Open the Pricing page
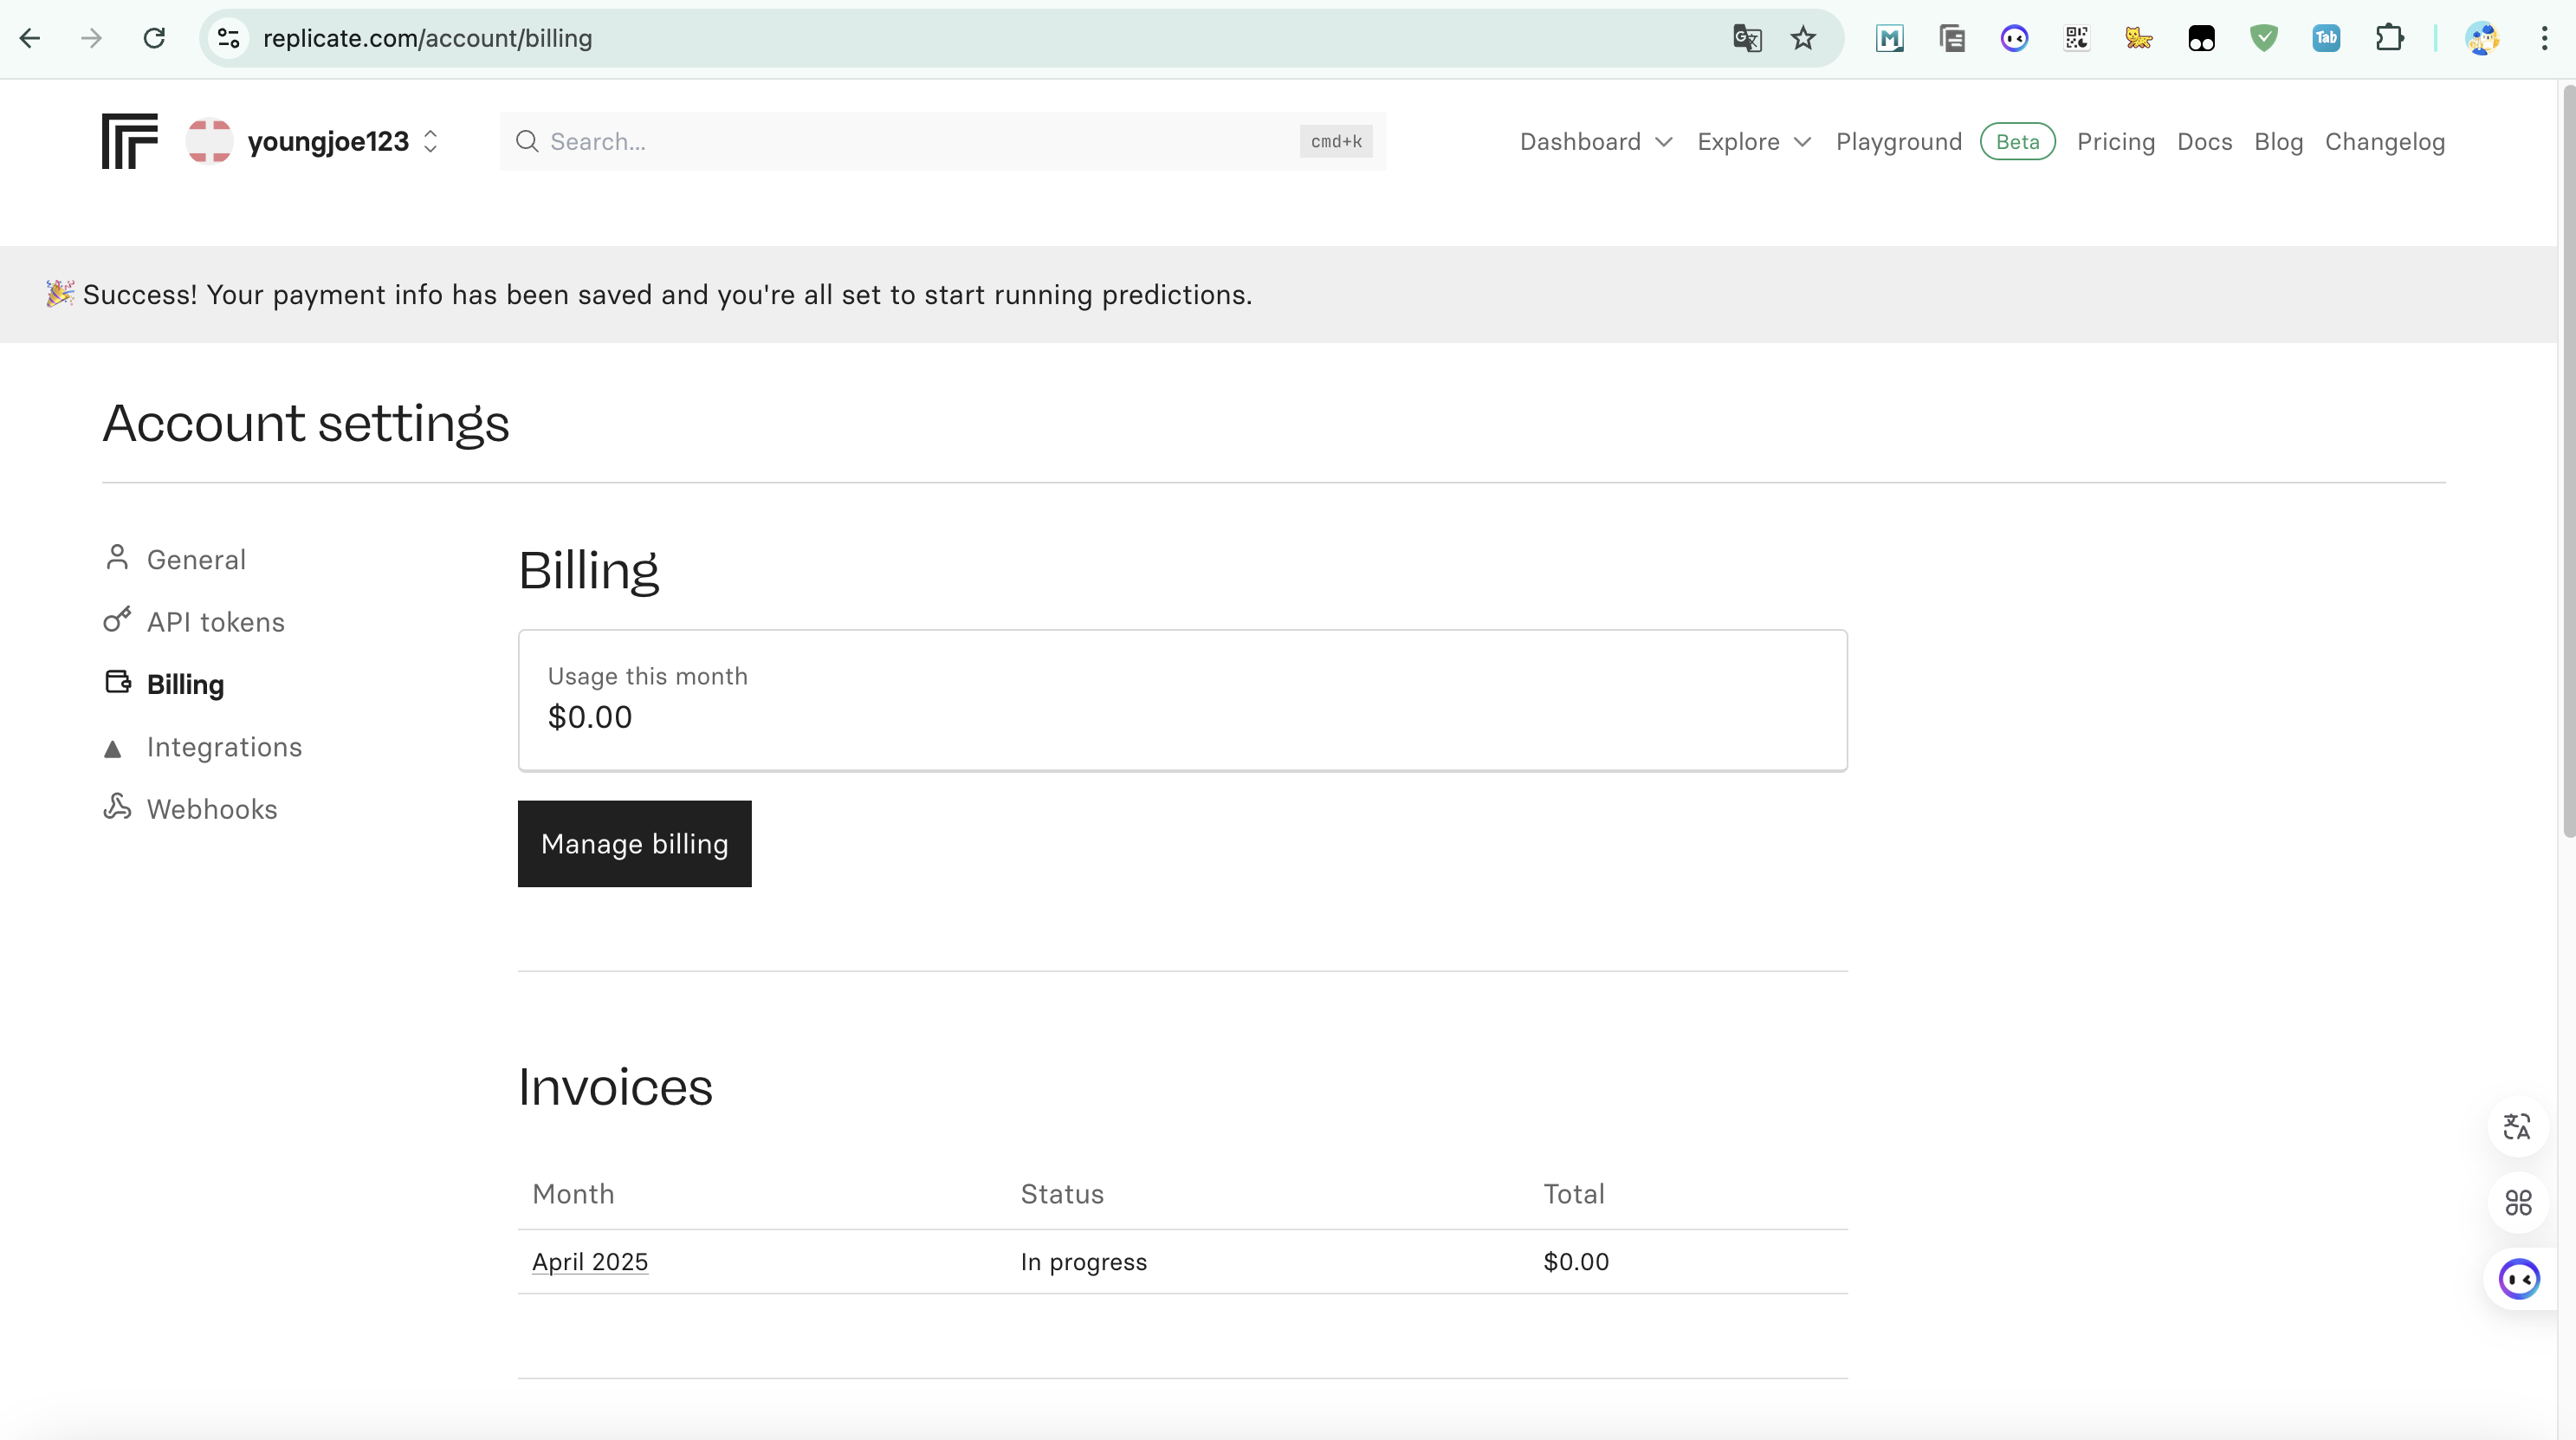Screen dimensions: 2576x1440 pyautogui.click(x=2115, y=142)
